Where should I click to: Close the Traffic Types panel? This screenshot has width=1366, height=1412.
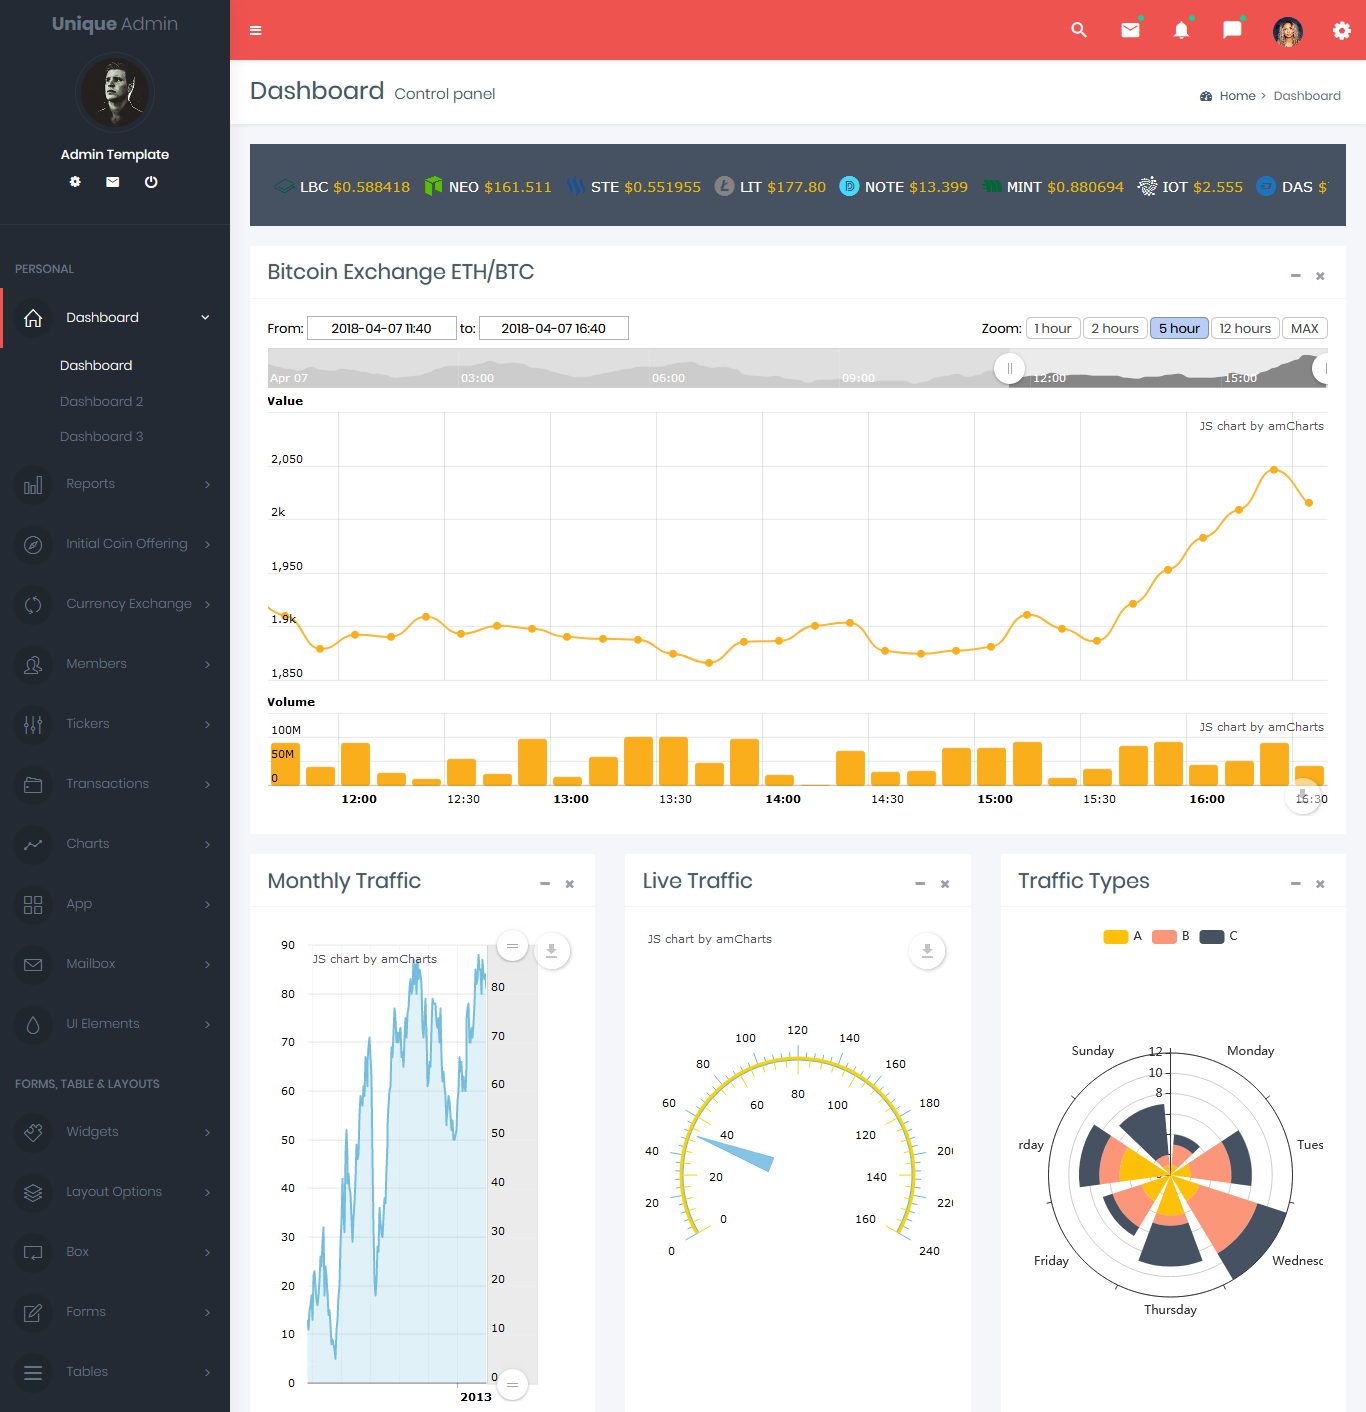click(x=1320, y=884)
